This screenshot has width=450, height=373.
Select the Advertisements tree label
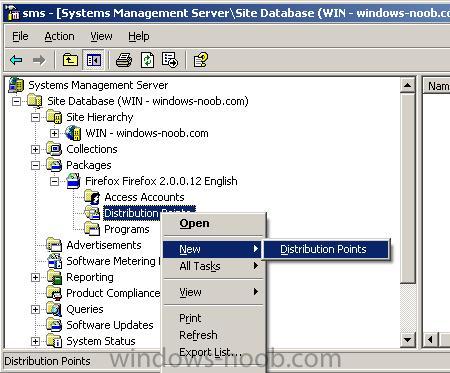pos(104,245)
